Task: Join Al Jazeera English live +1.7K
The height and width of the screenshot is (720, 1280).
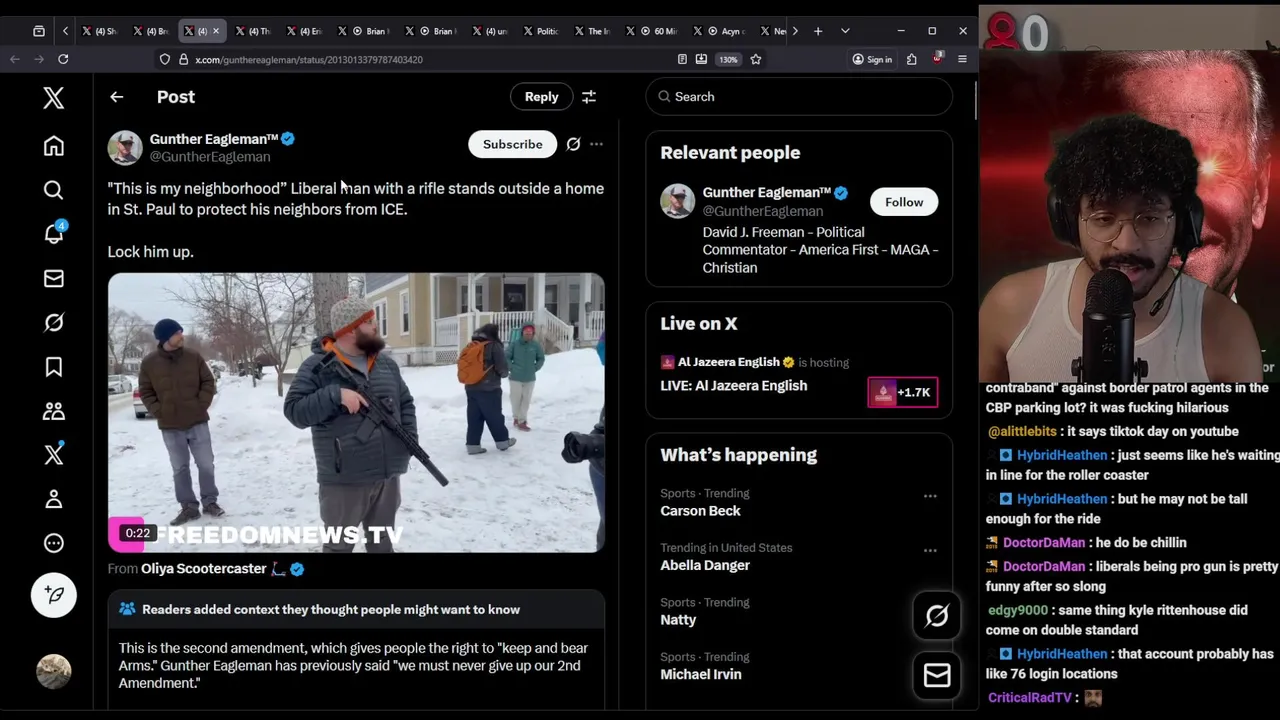Action: coord(902,392)
